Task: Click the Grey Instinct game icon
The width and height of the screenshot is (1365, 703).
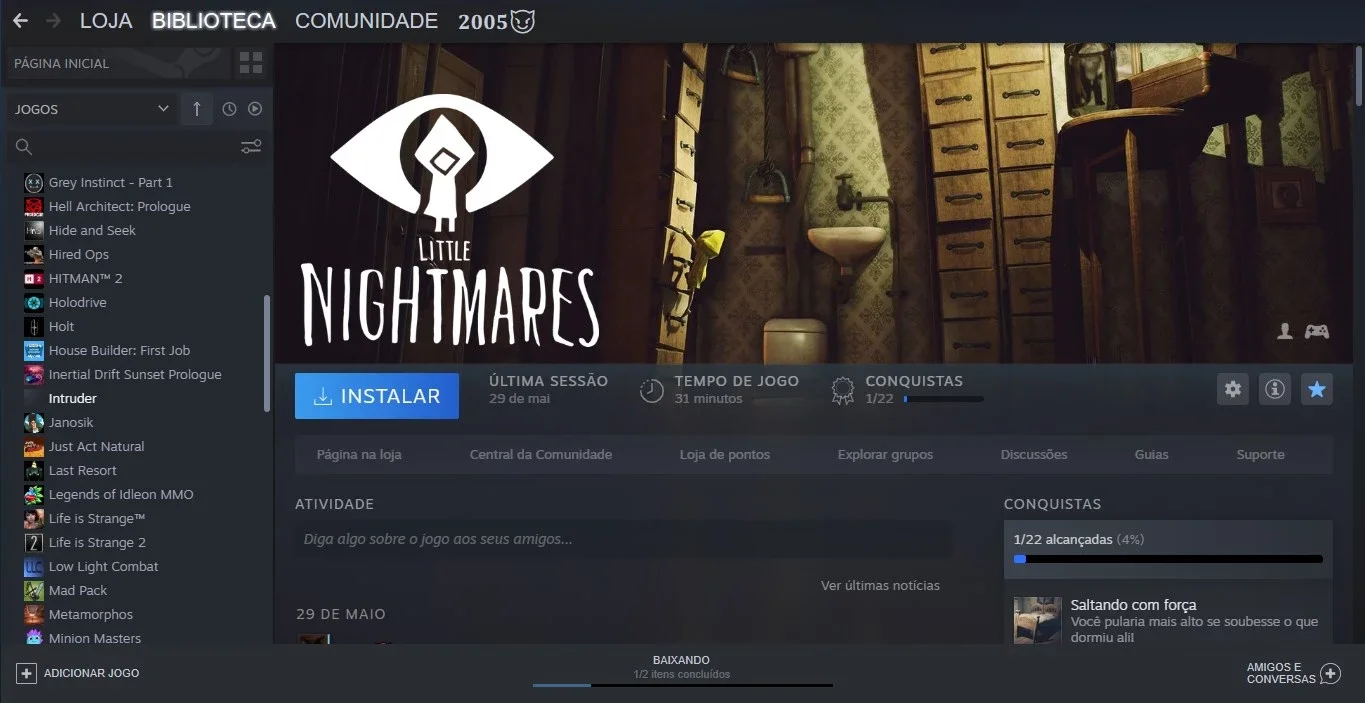Action: [34, 182]
